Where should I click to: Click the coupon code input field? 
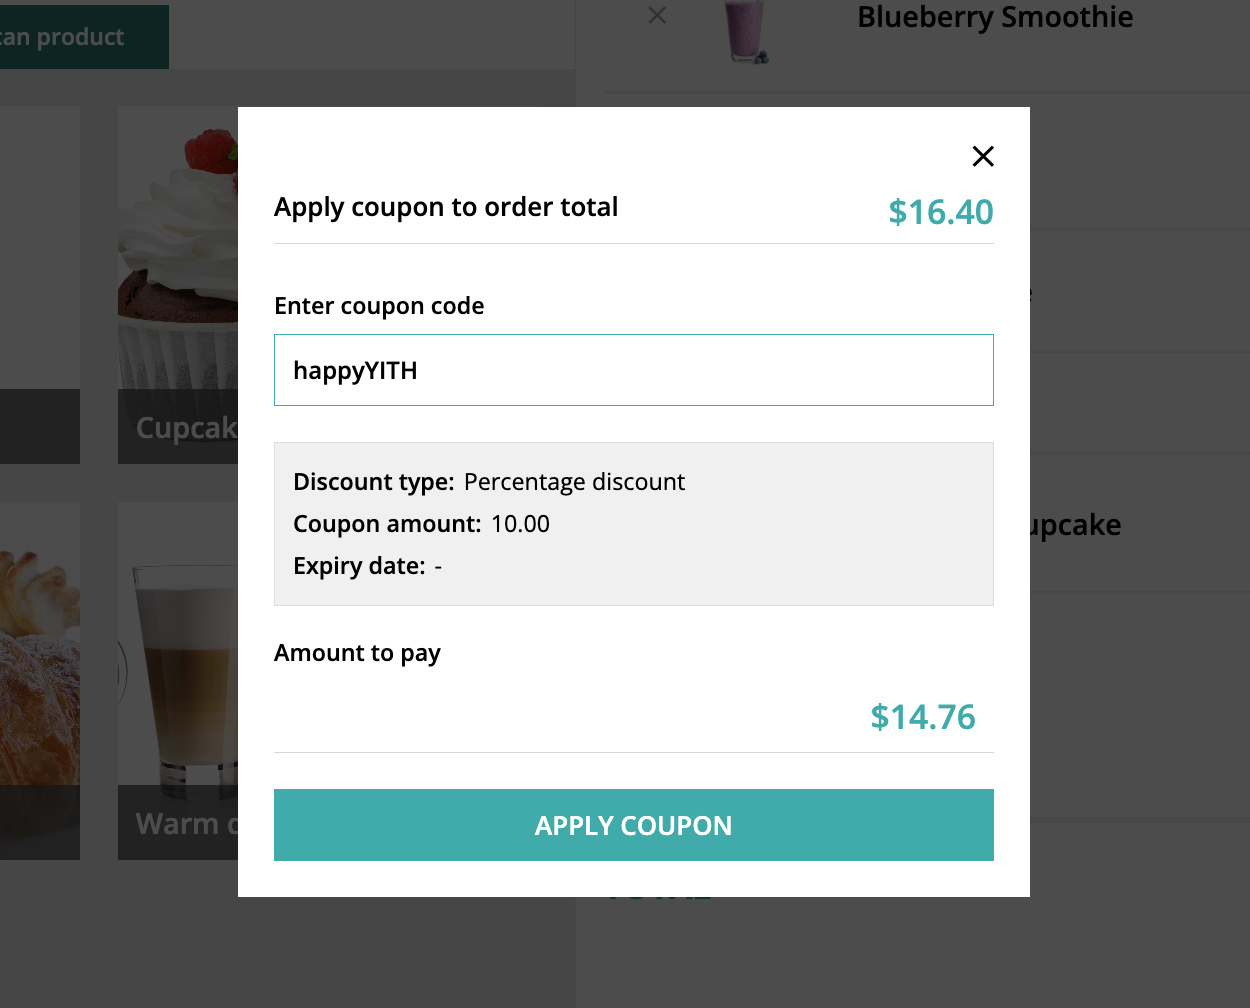tap(633, 370)
